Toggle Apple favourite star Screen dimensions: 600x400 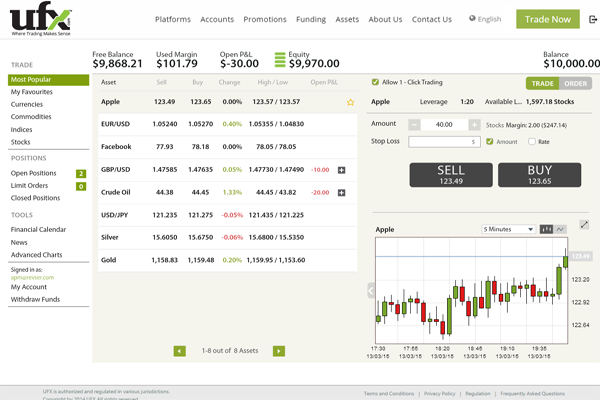point(351,102)
